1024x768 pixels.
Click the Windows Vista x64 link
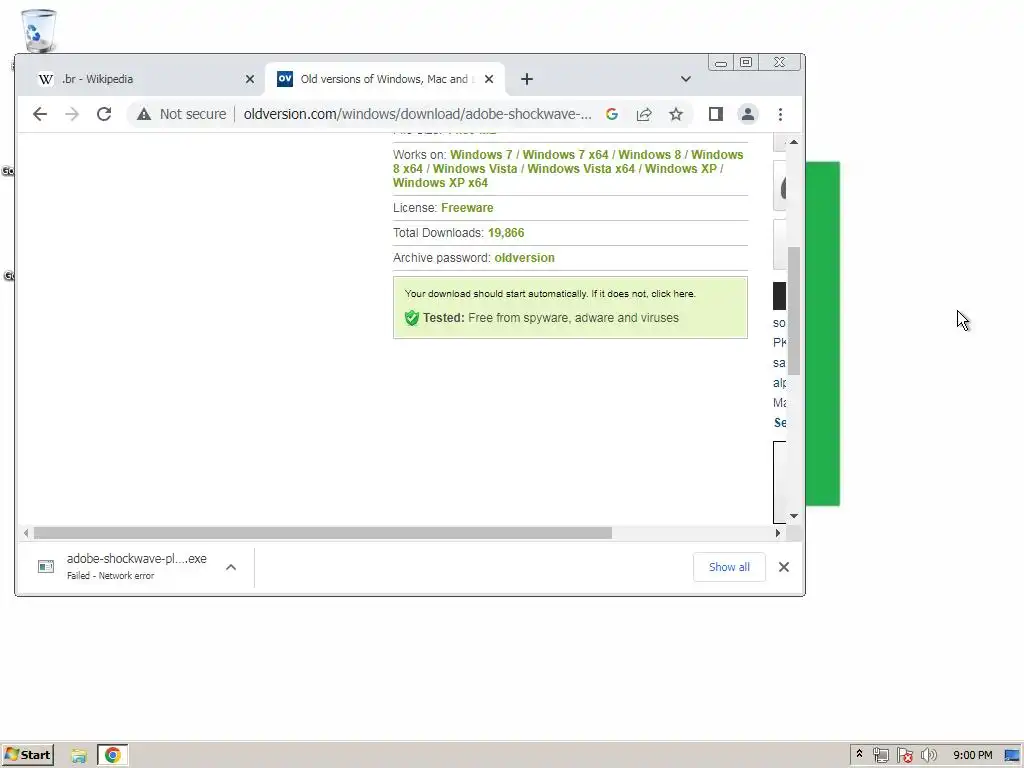click(x=581, y=168)
